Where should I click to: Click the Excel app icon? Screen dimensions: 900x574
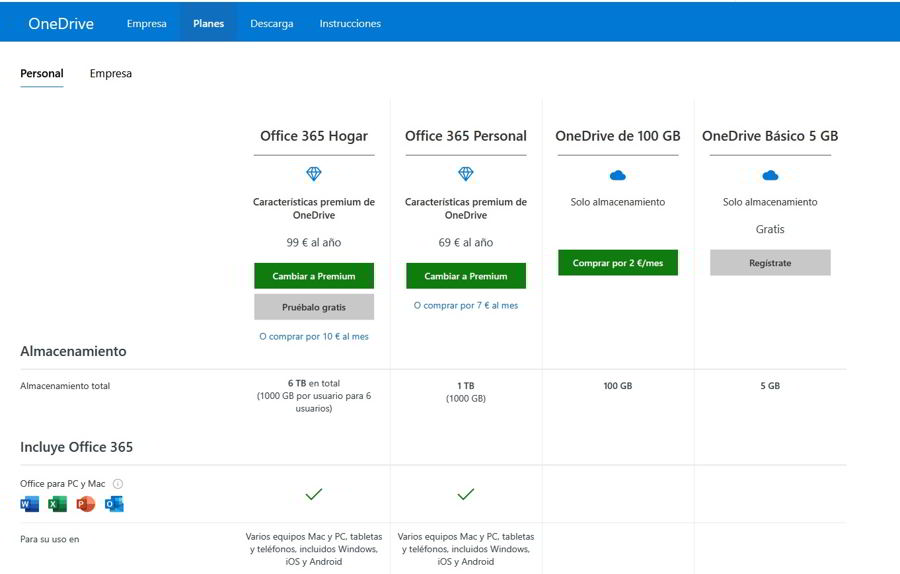57,504
